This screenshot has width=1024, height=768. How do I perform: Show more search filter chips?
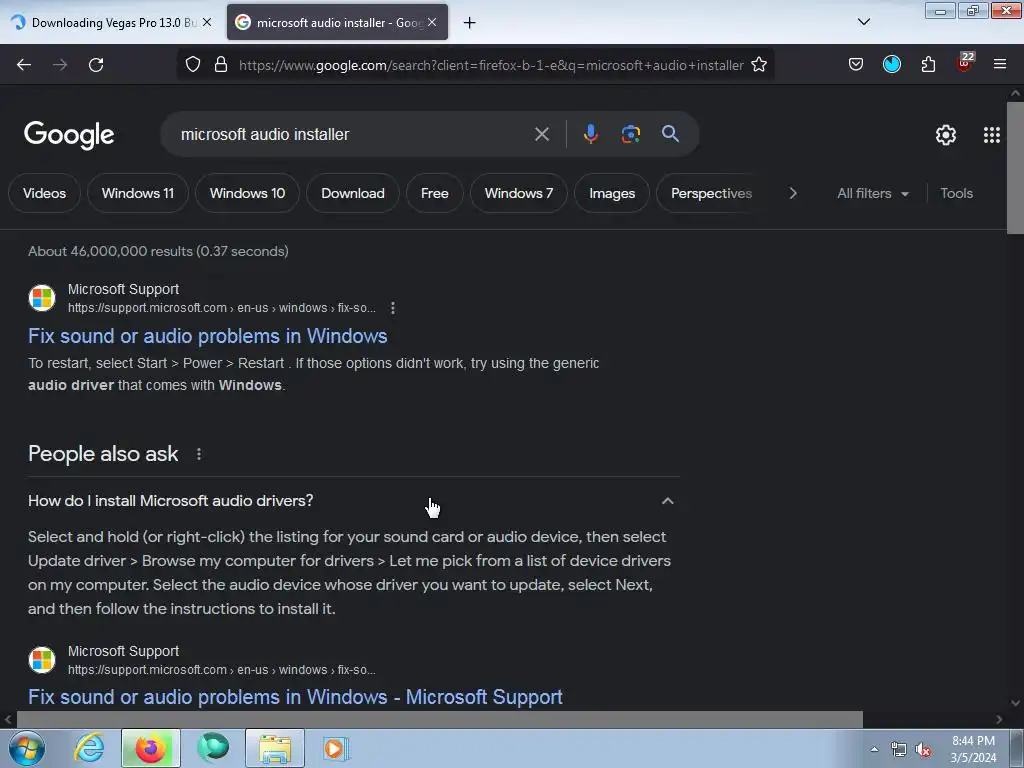click(793, 193)
